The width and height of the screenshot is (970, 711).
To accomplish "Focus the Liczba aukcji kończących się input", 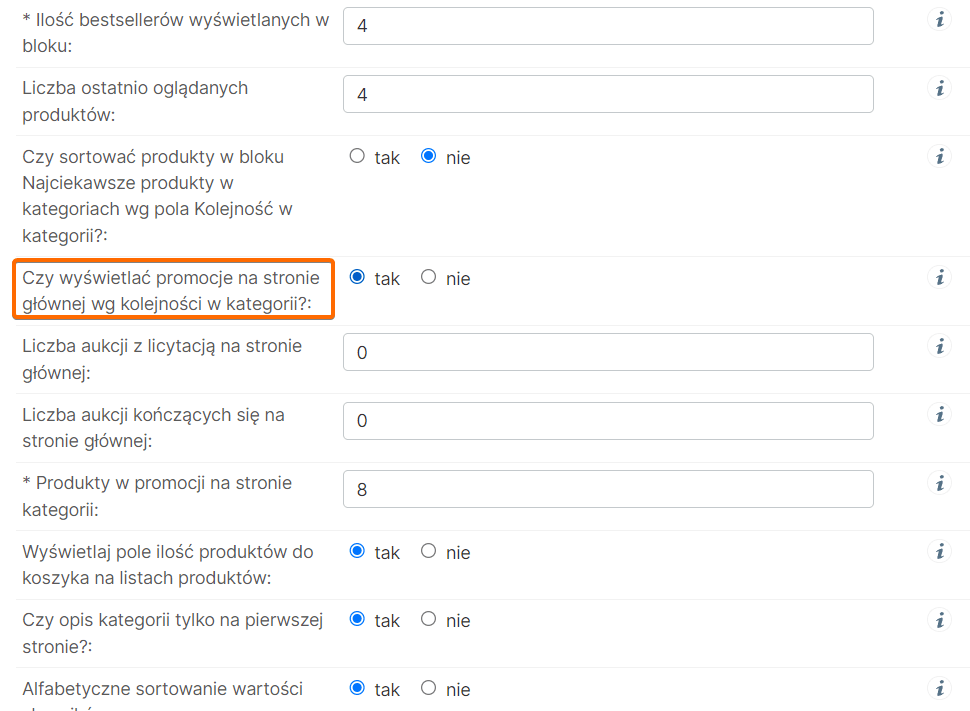I will 608,421.
